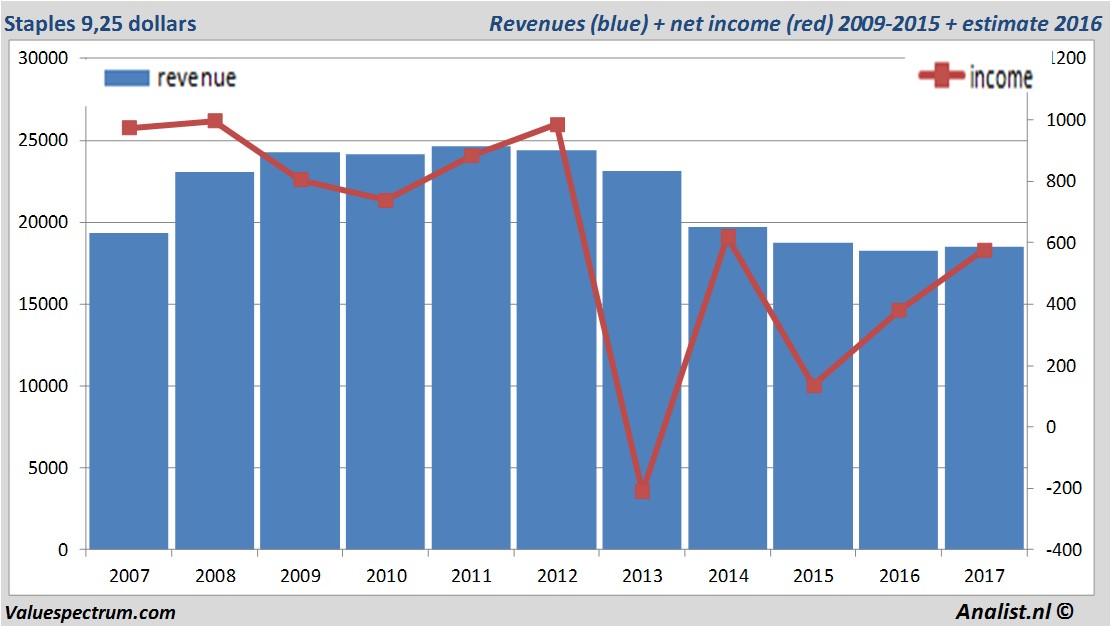Click the x-axis year label 2014
This screenshot has height=627, width=1111.
728,575
